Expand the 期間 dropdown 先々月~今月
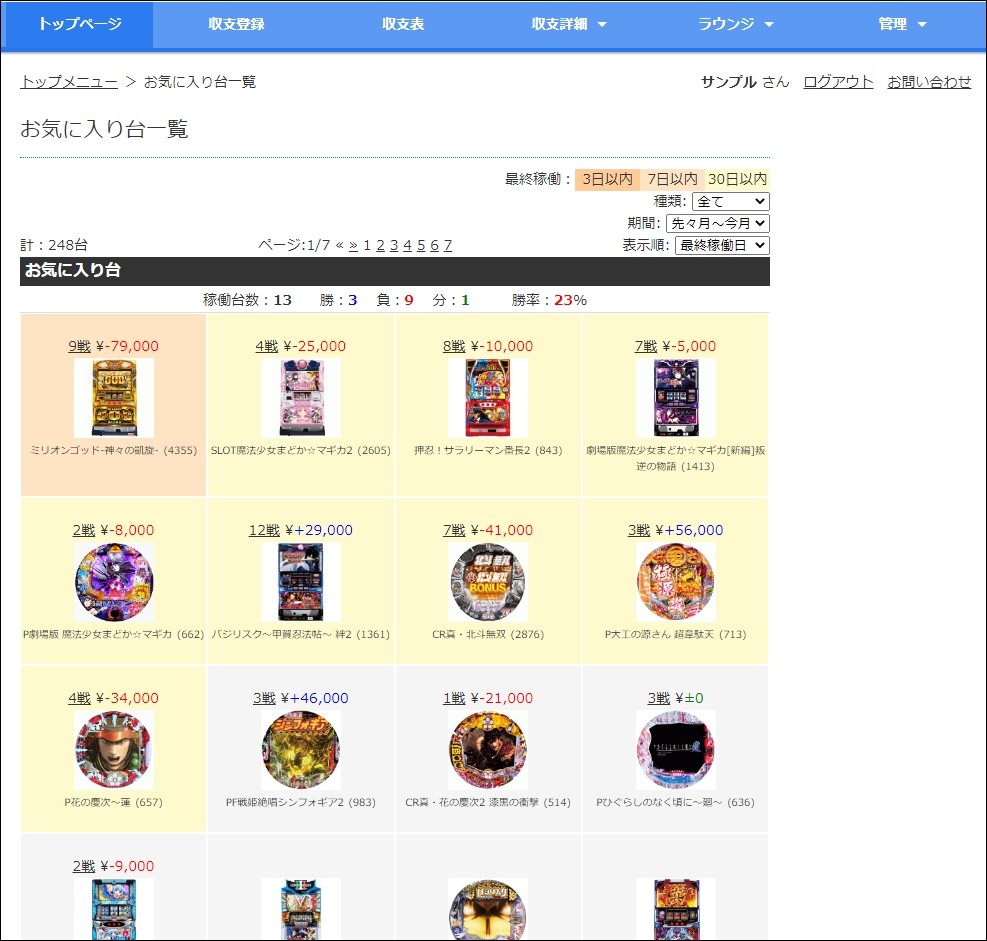Image resolution: width=987 pixels, height=941 pixels. tap(718, 223)
